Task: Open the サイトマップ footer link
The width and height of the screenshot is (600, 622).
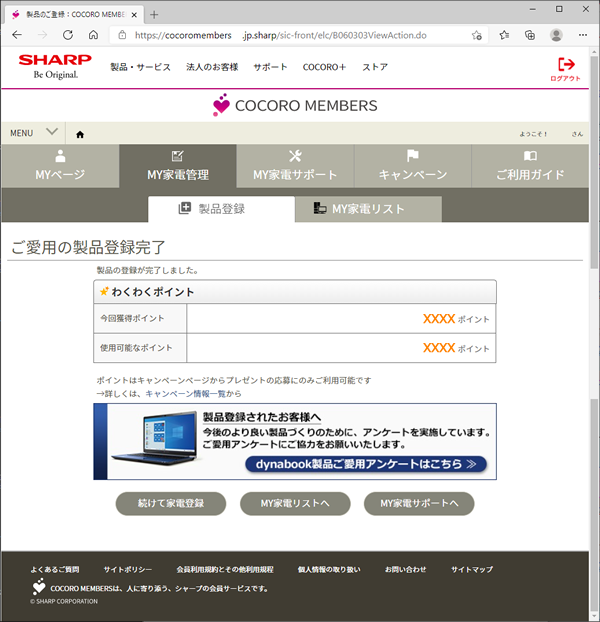Action: click(472, 570)
